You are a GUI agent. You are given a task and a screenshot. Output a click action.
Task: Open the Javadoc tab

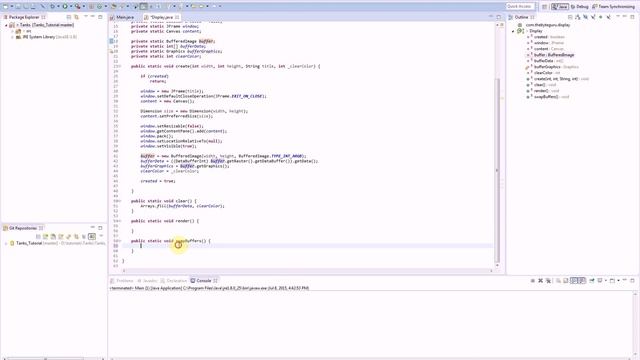click(147, 281)
